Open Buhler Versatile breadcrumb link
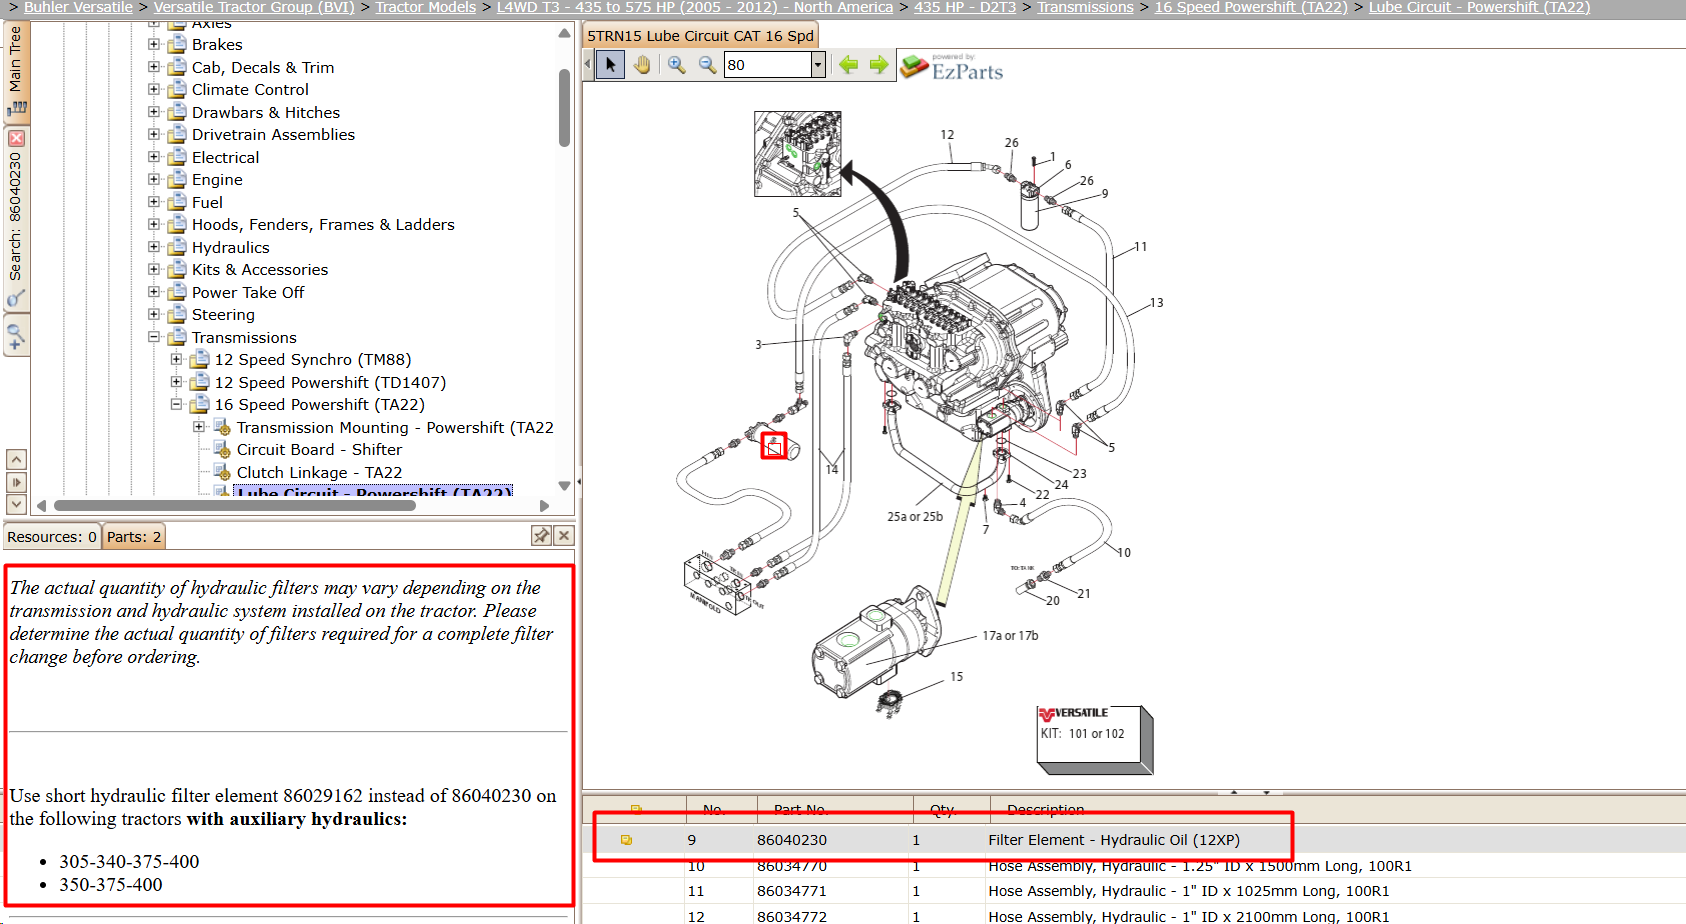Image resolution: width=1686 pixels, height=924 pixels. point(78,7)
